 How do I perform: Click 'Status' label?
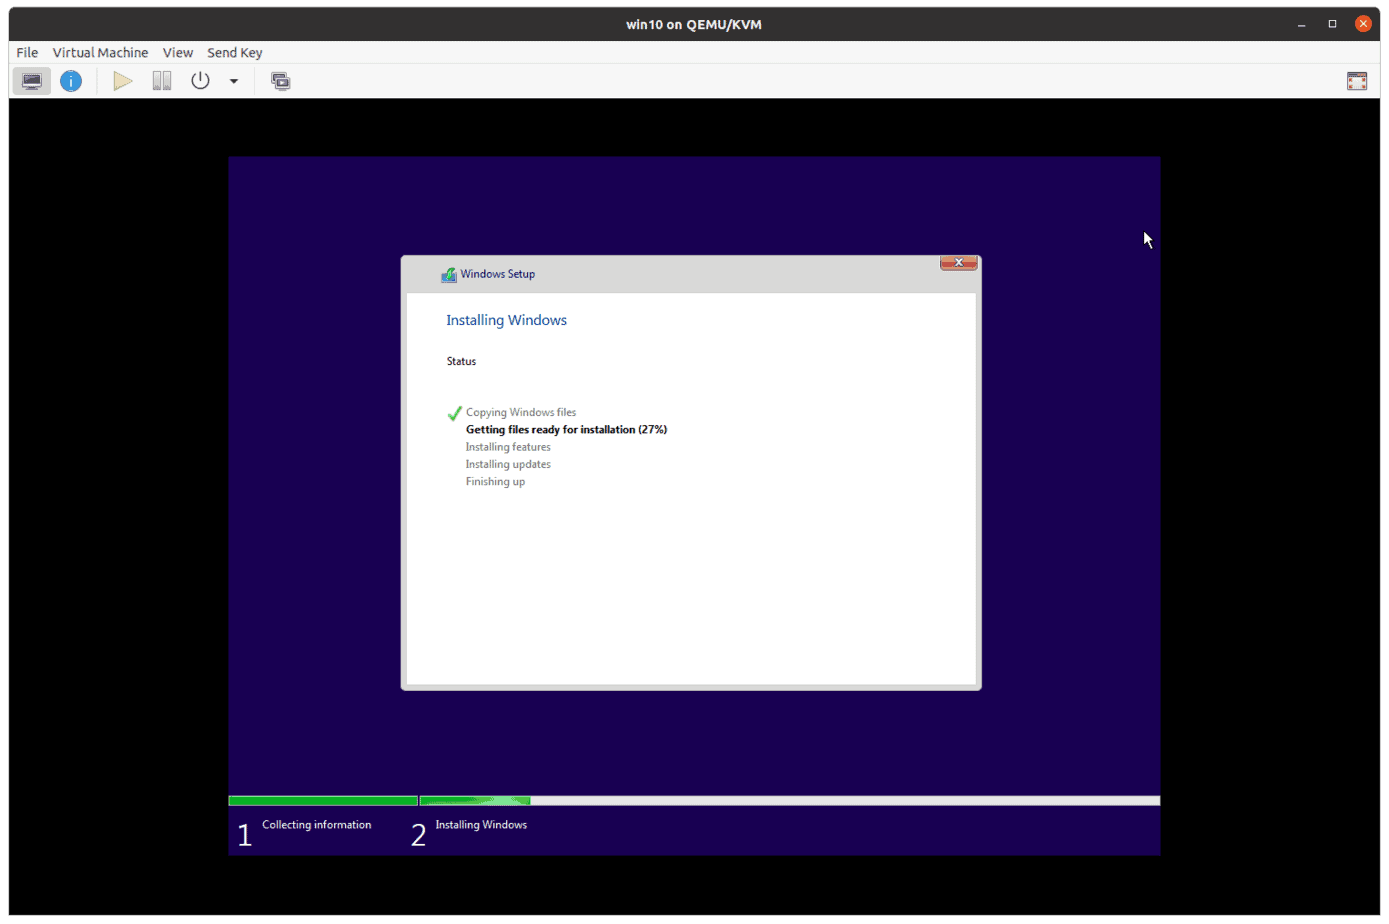(x=461, y=362)
